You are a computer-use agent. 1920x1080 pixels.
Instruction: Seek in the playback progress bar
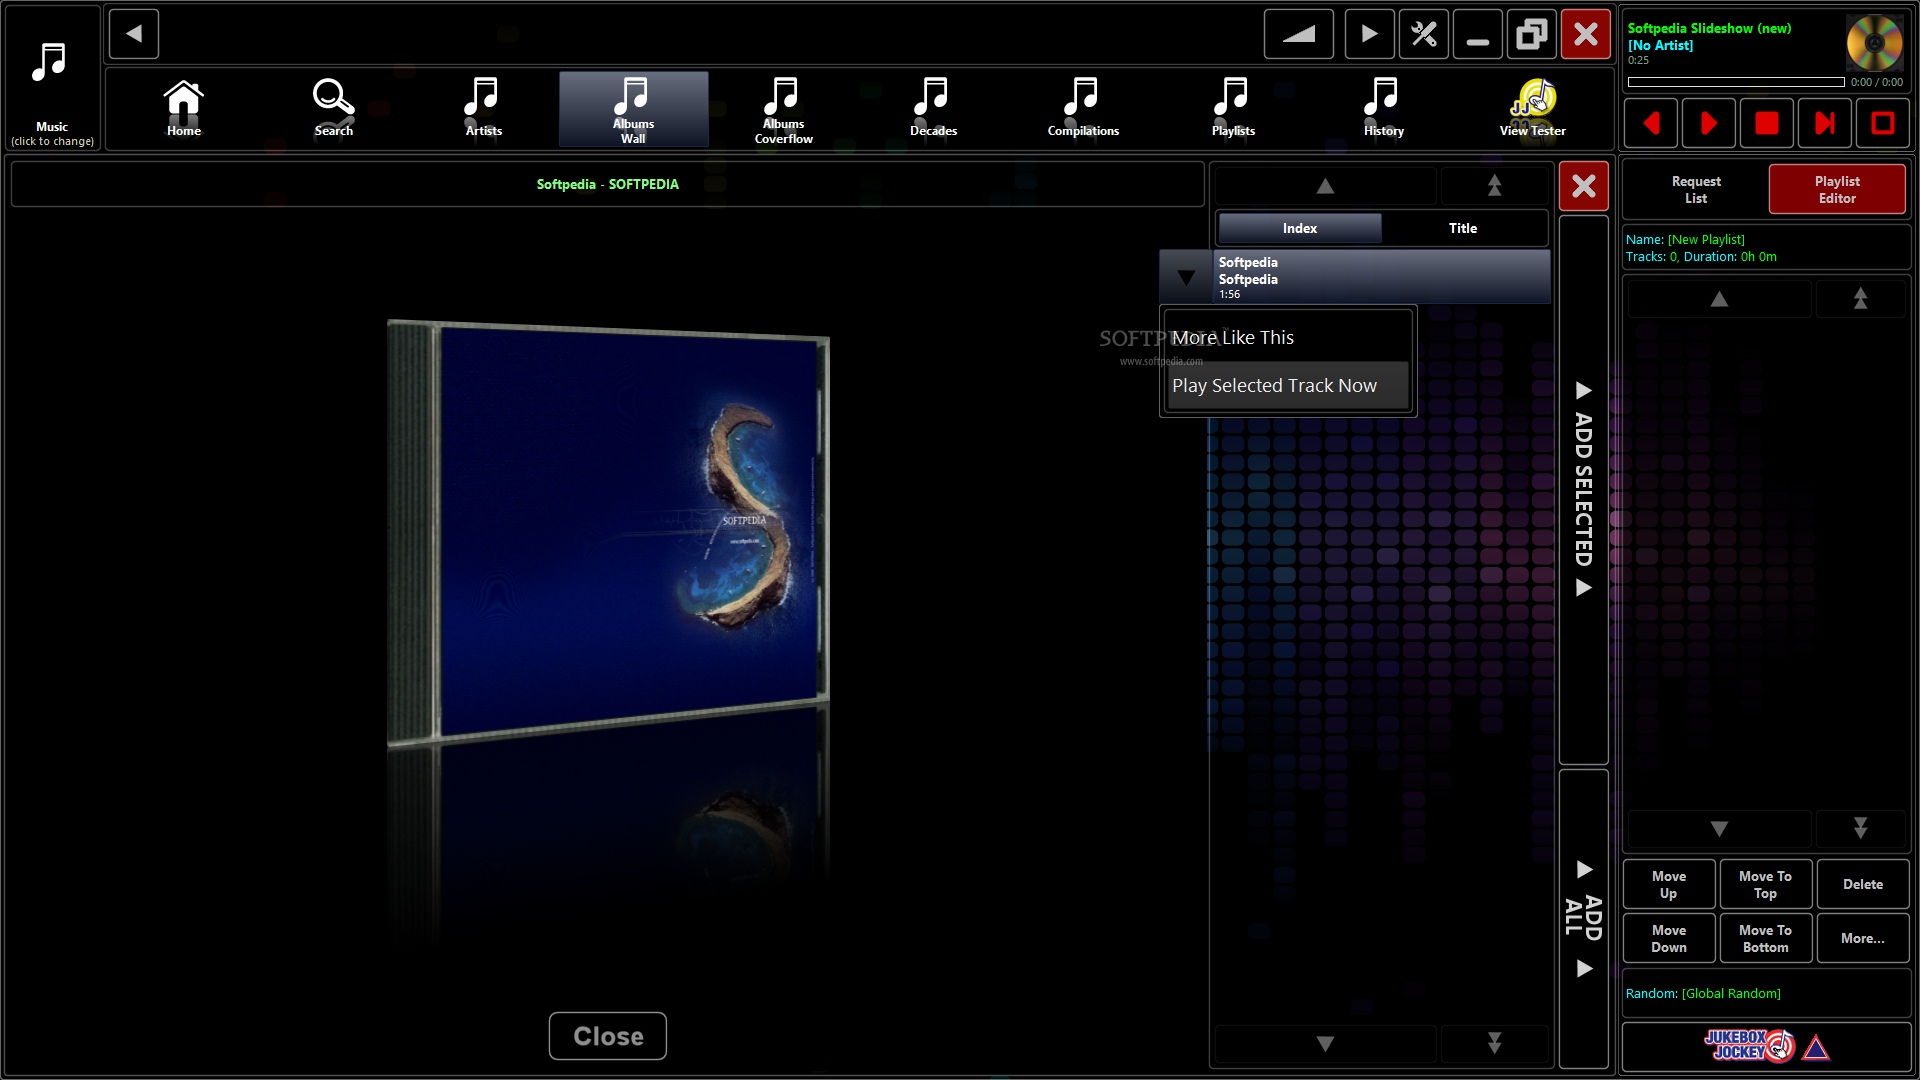pyautogui.click(x=1735, y=82)
